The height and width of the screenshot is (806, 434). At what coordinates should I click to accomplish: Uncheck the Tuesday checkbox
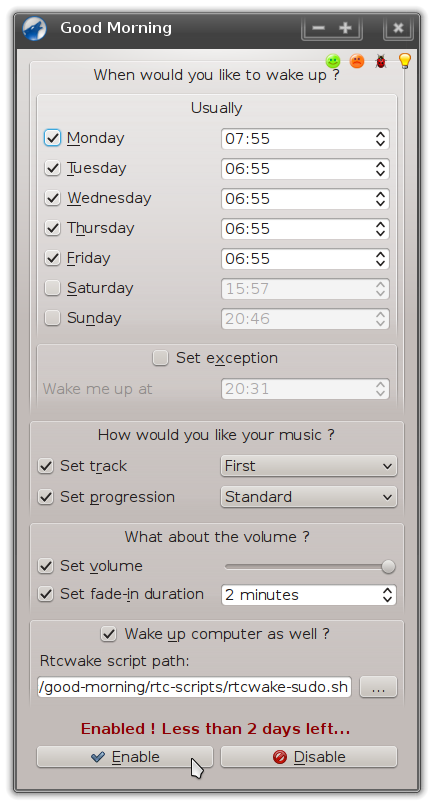[52, 168]
